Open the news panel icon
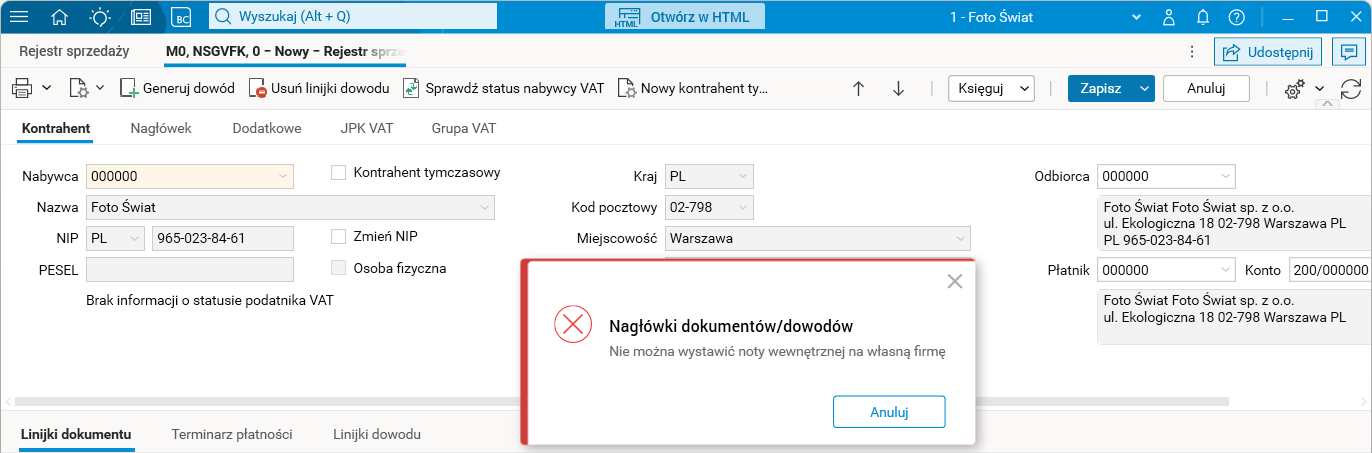 tap(141, 17)
